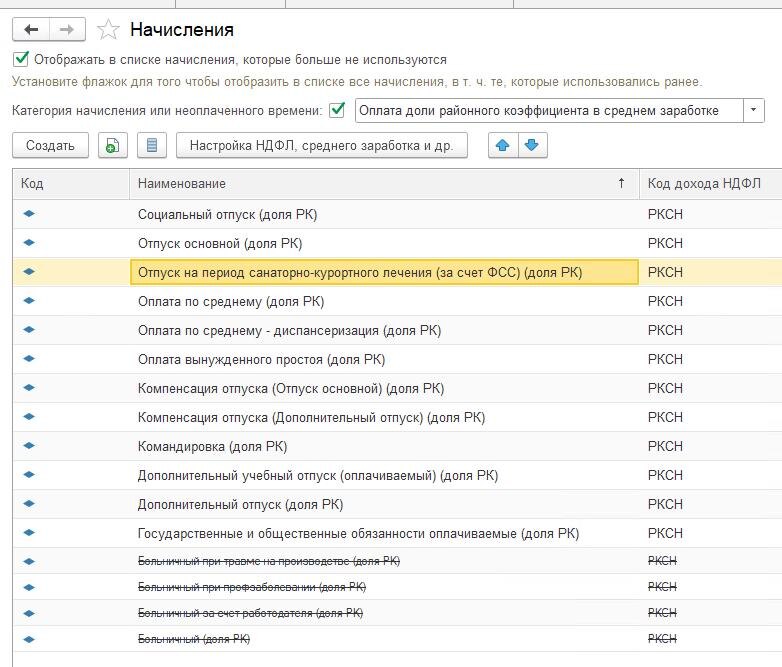Select crossed-out Больничный при профзаболевании row
782x667 pixels.
click(x=397, y=587)
